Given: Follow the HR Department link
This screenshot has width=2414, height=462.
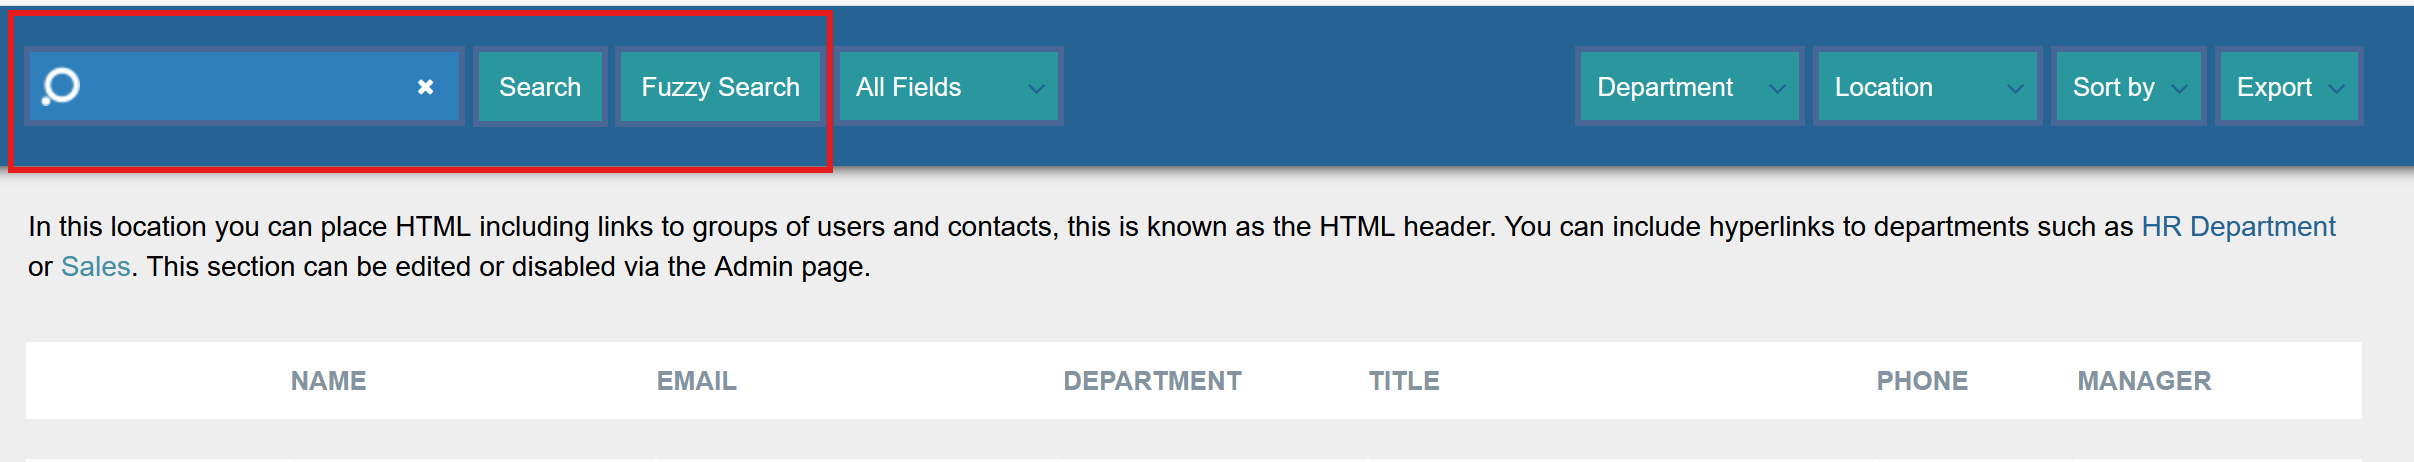Looking at the screenshot, I should 2237,227.
